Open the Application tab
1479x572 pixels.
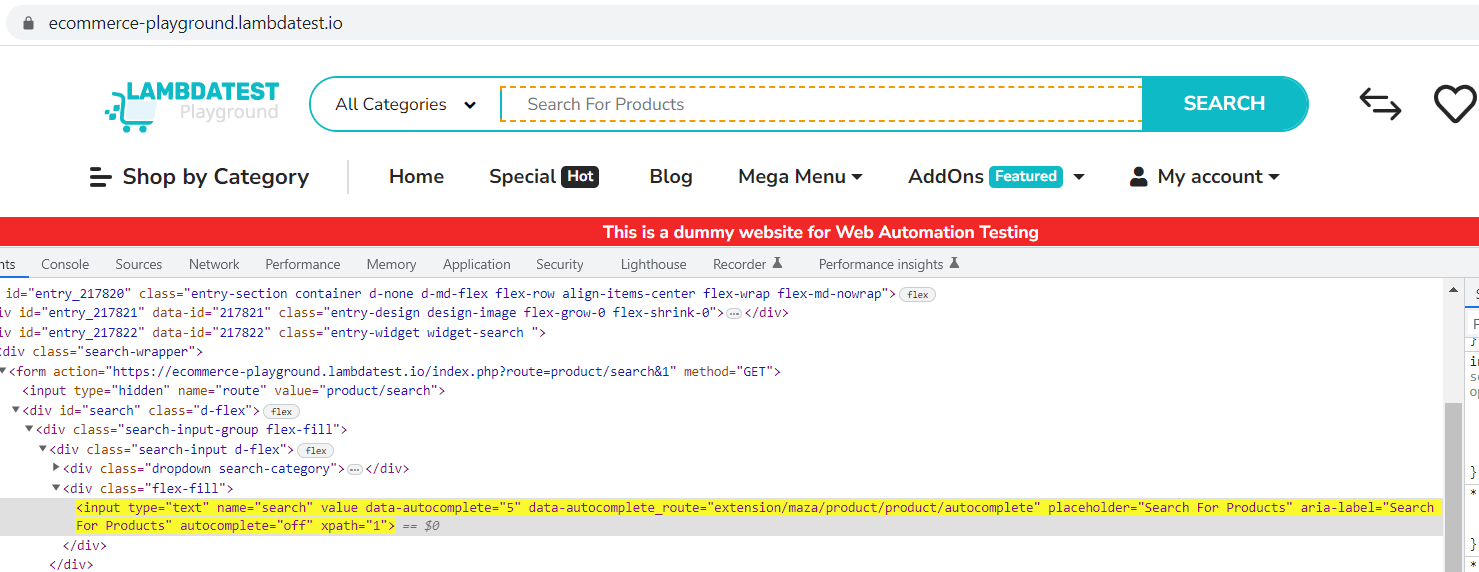(477, 264)
